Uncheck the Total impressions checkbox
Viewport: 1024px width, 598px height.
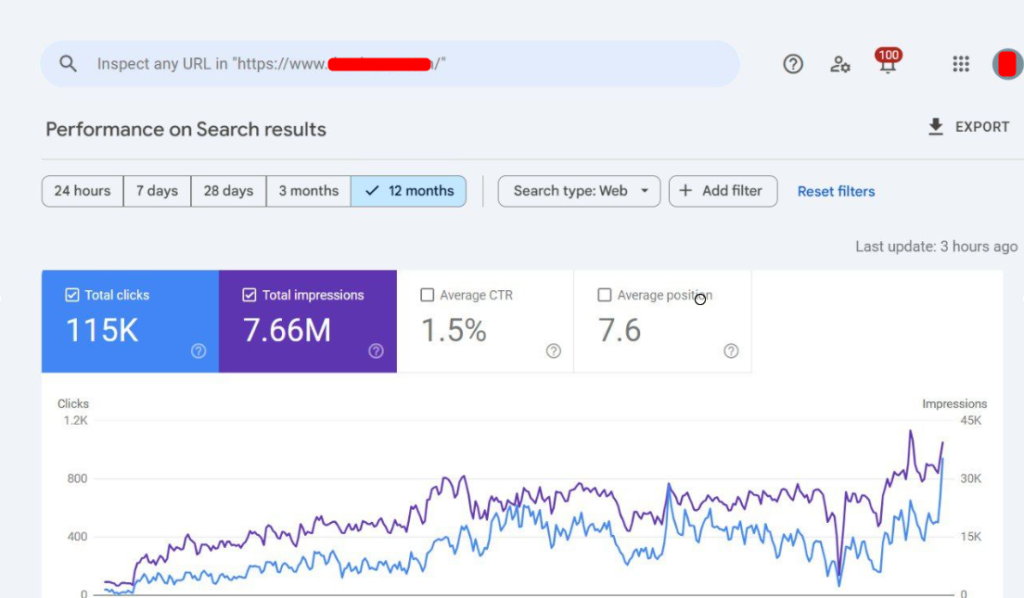[x=251, y=294]
